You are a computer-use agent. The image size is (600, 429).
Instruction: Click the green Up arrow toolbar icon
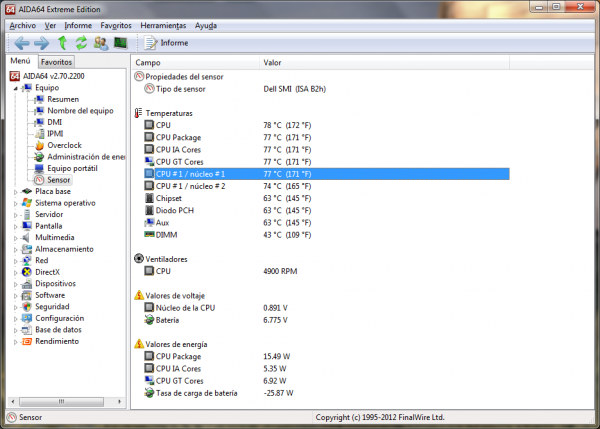pyautogui.click(x=62, y=43)
